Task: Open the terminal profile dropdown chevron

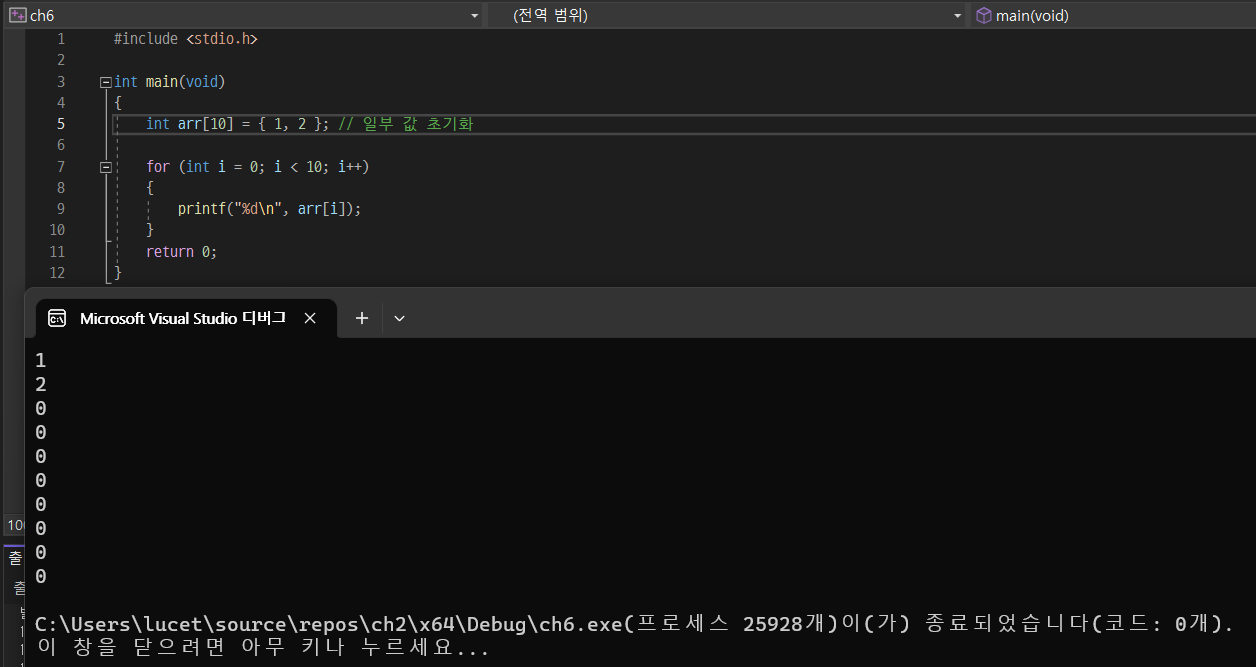Action: (399, 318)
